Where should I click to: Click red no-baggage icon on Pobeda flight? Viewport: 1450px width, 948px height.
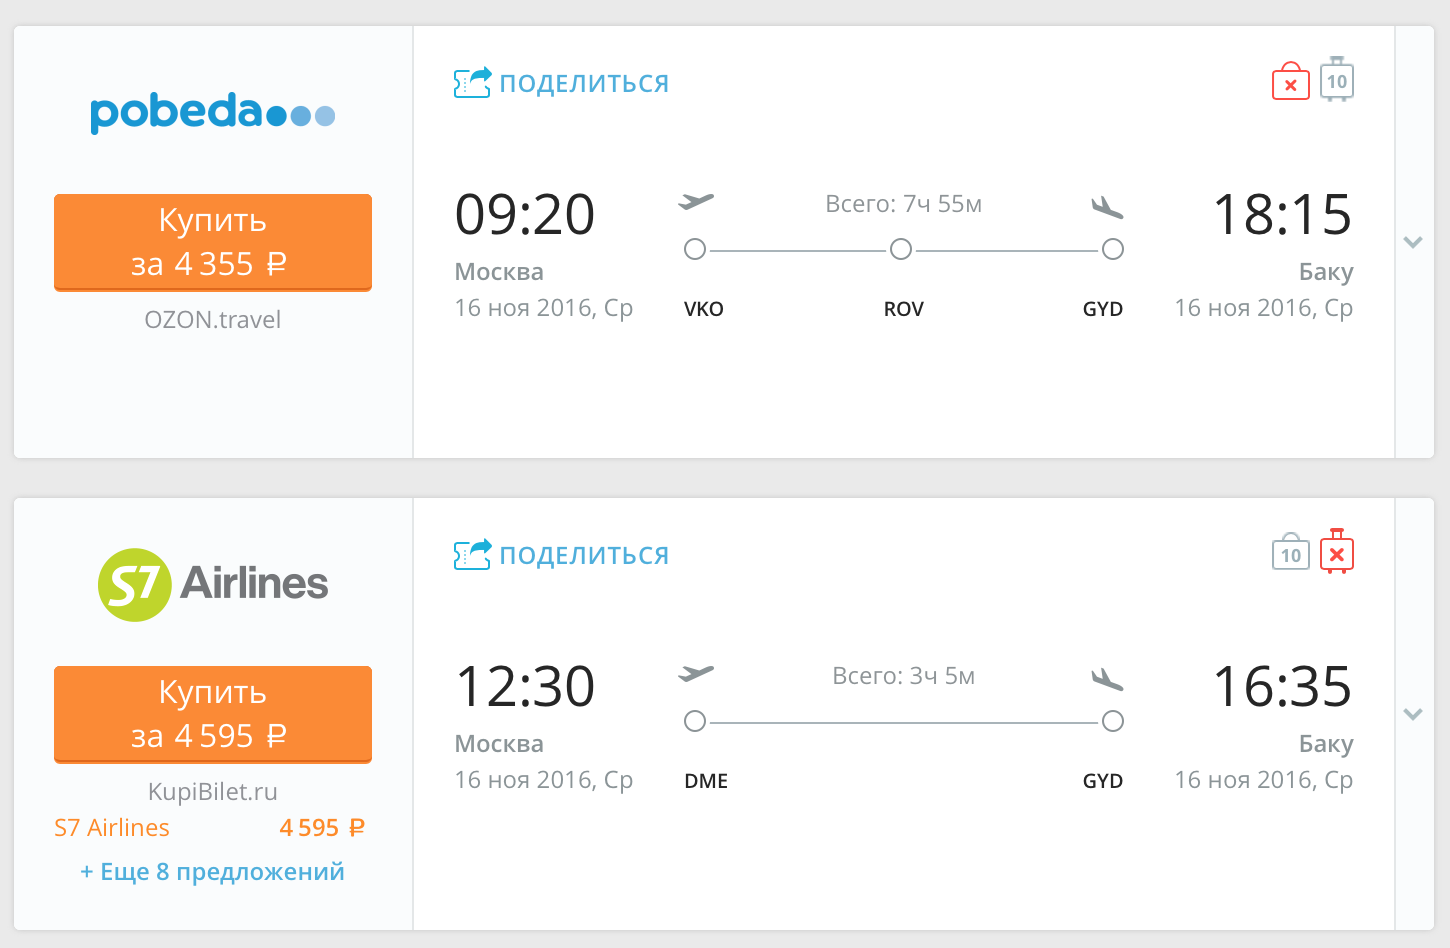[x=1291, y=81]
